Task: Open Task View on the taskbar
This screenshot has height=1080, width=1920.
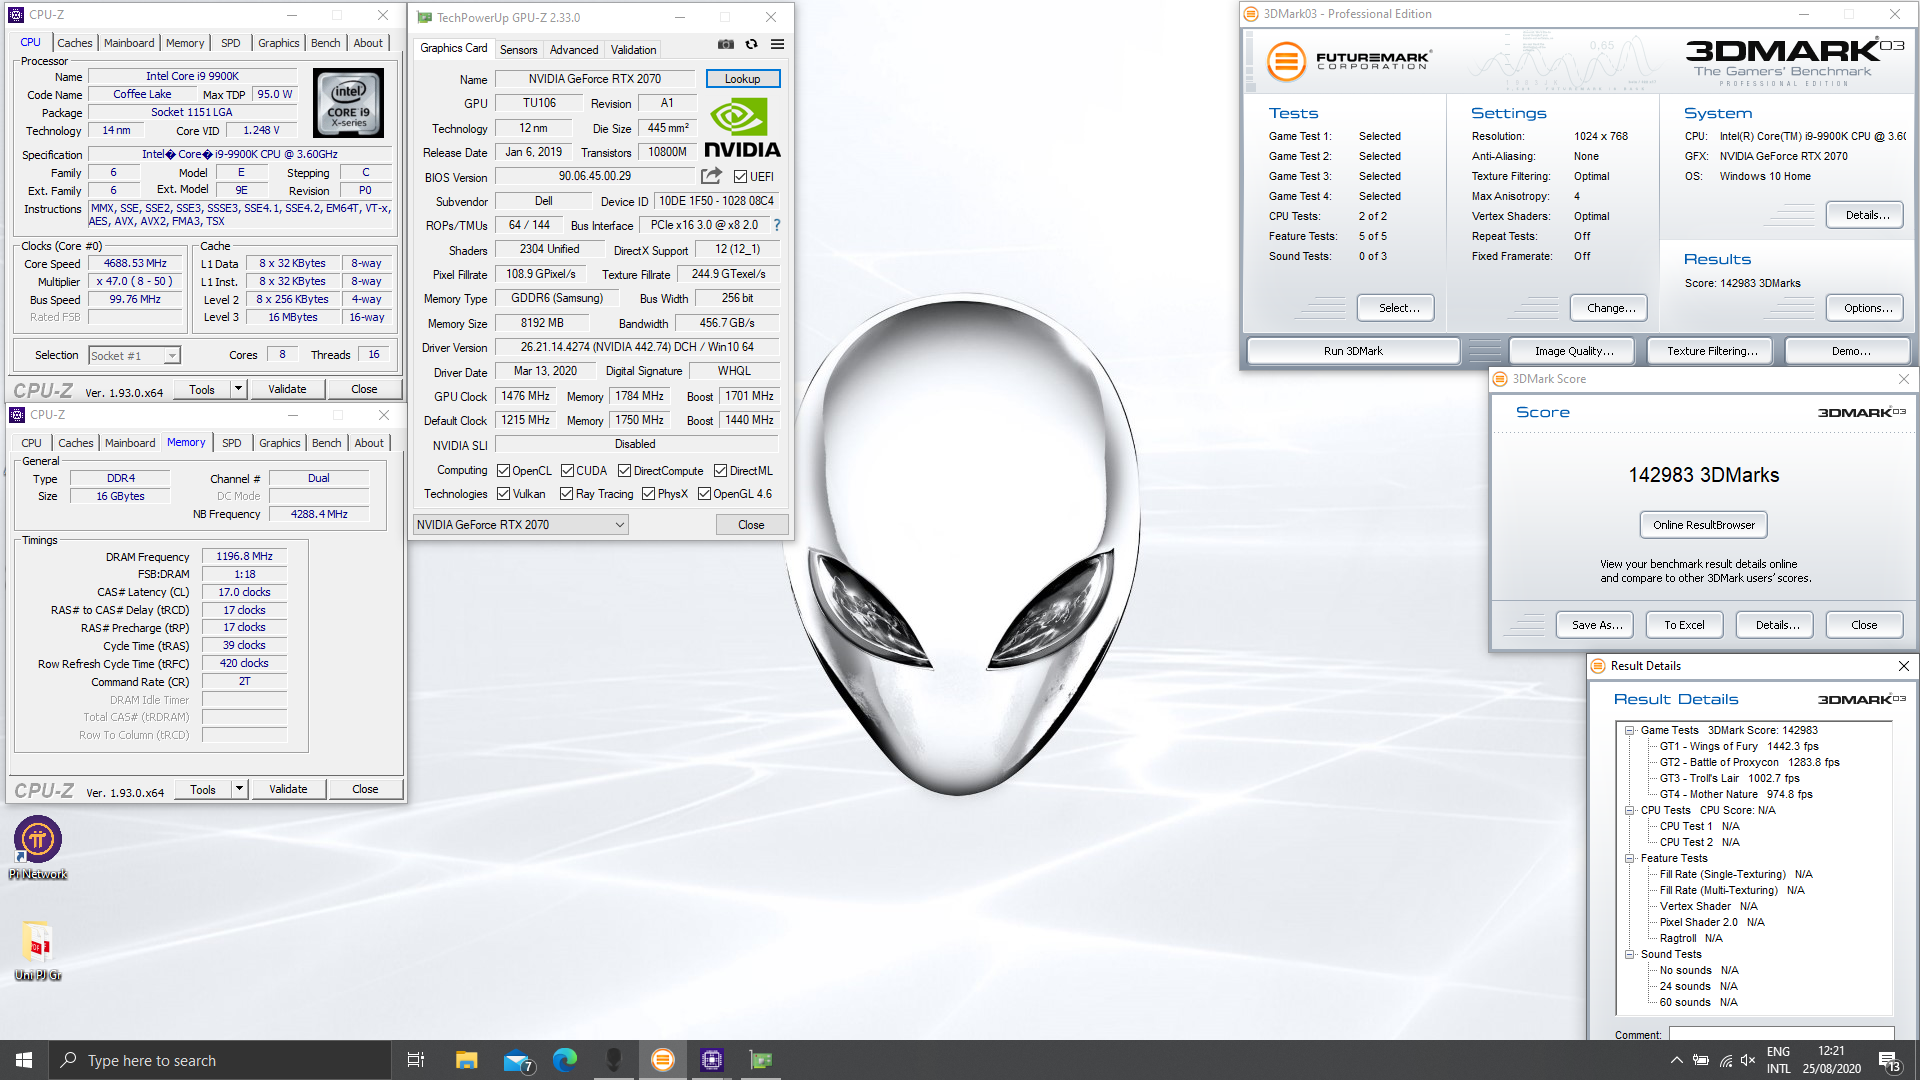Action: tap(416, 1060)
